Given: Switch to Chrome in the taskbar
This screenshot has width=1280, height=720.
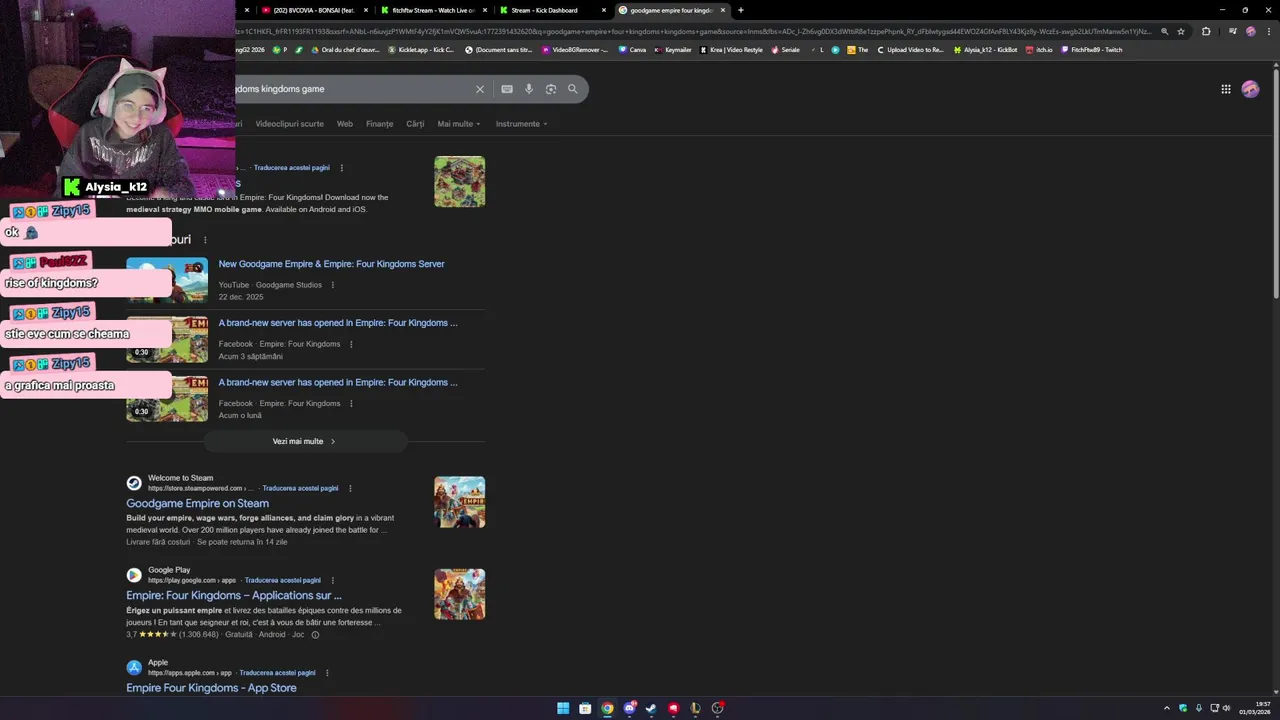Looking at the screenshot, I should pyautogui.click(x=607, y=708).
